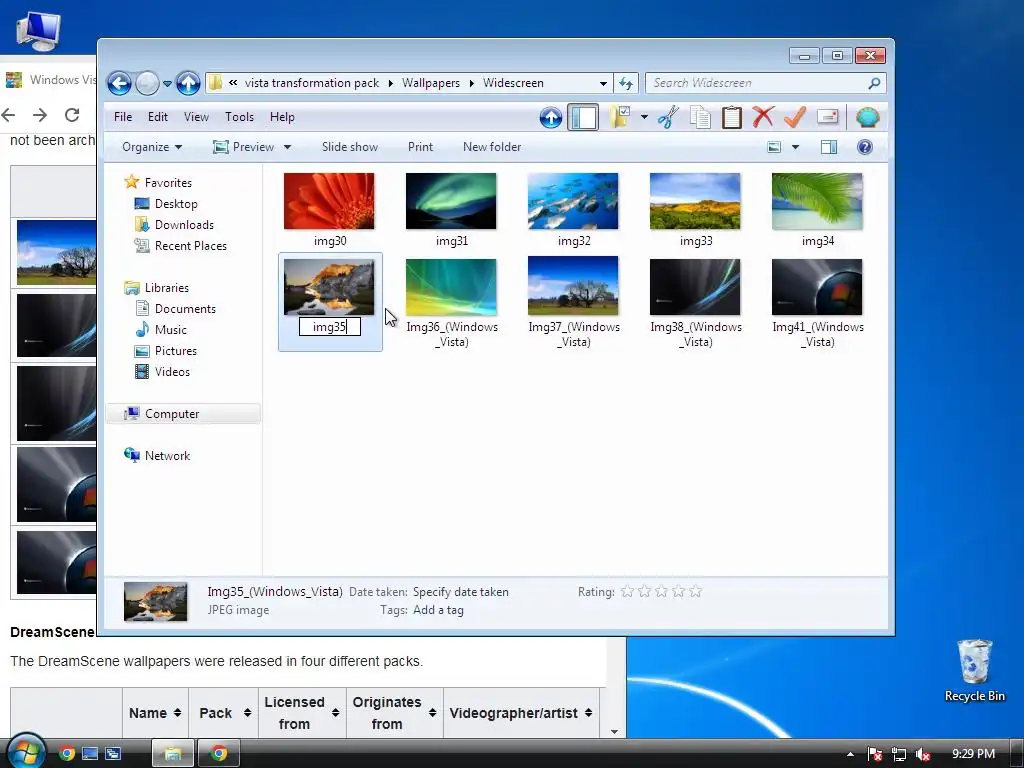Toggle the preview pane button
This screenshot has width=1024, height=768.
click(x=829, y=147)
